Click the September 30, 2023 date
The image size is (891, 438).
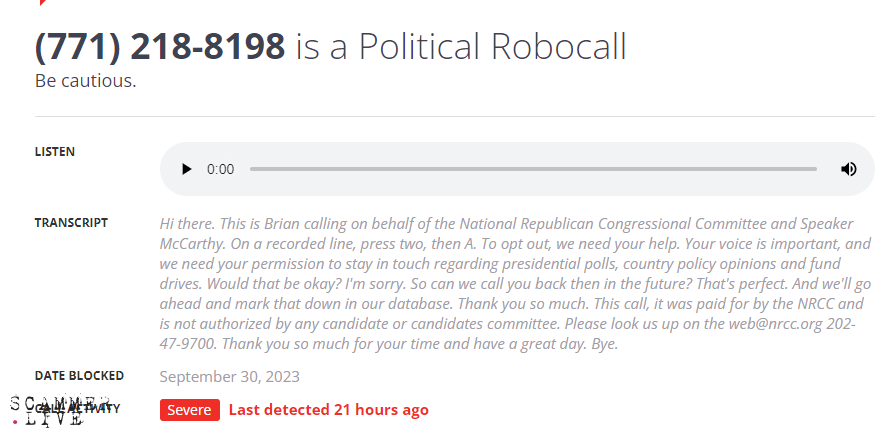[229, 377]
